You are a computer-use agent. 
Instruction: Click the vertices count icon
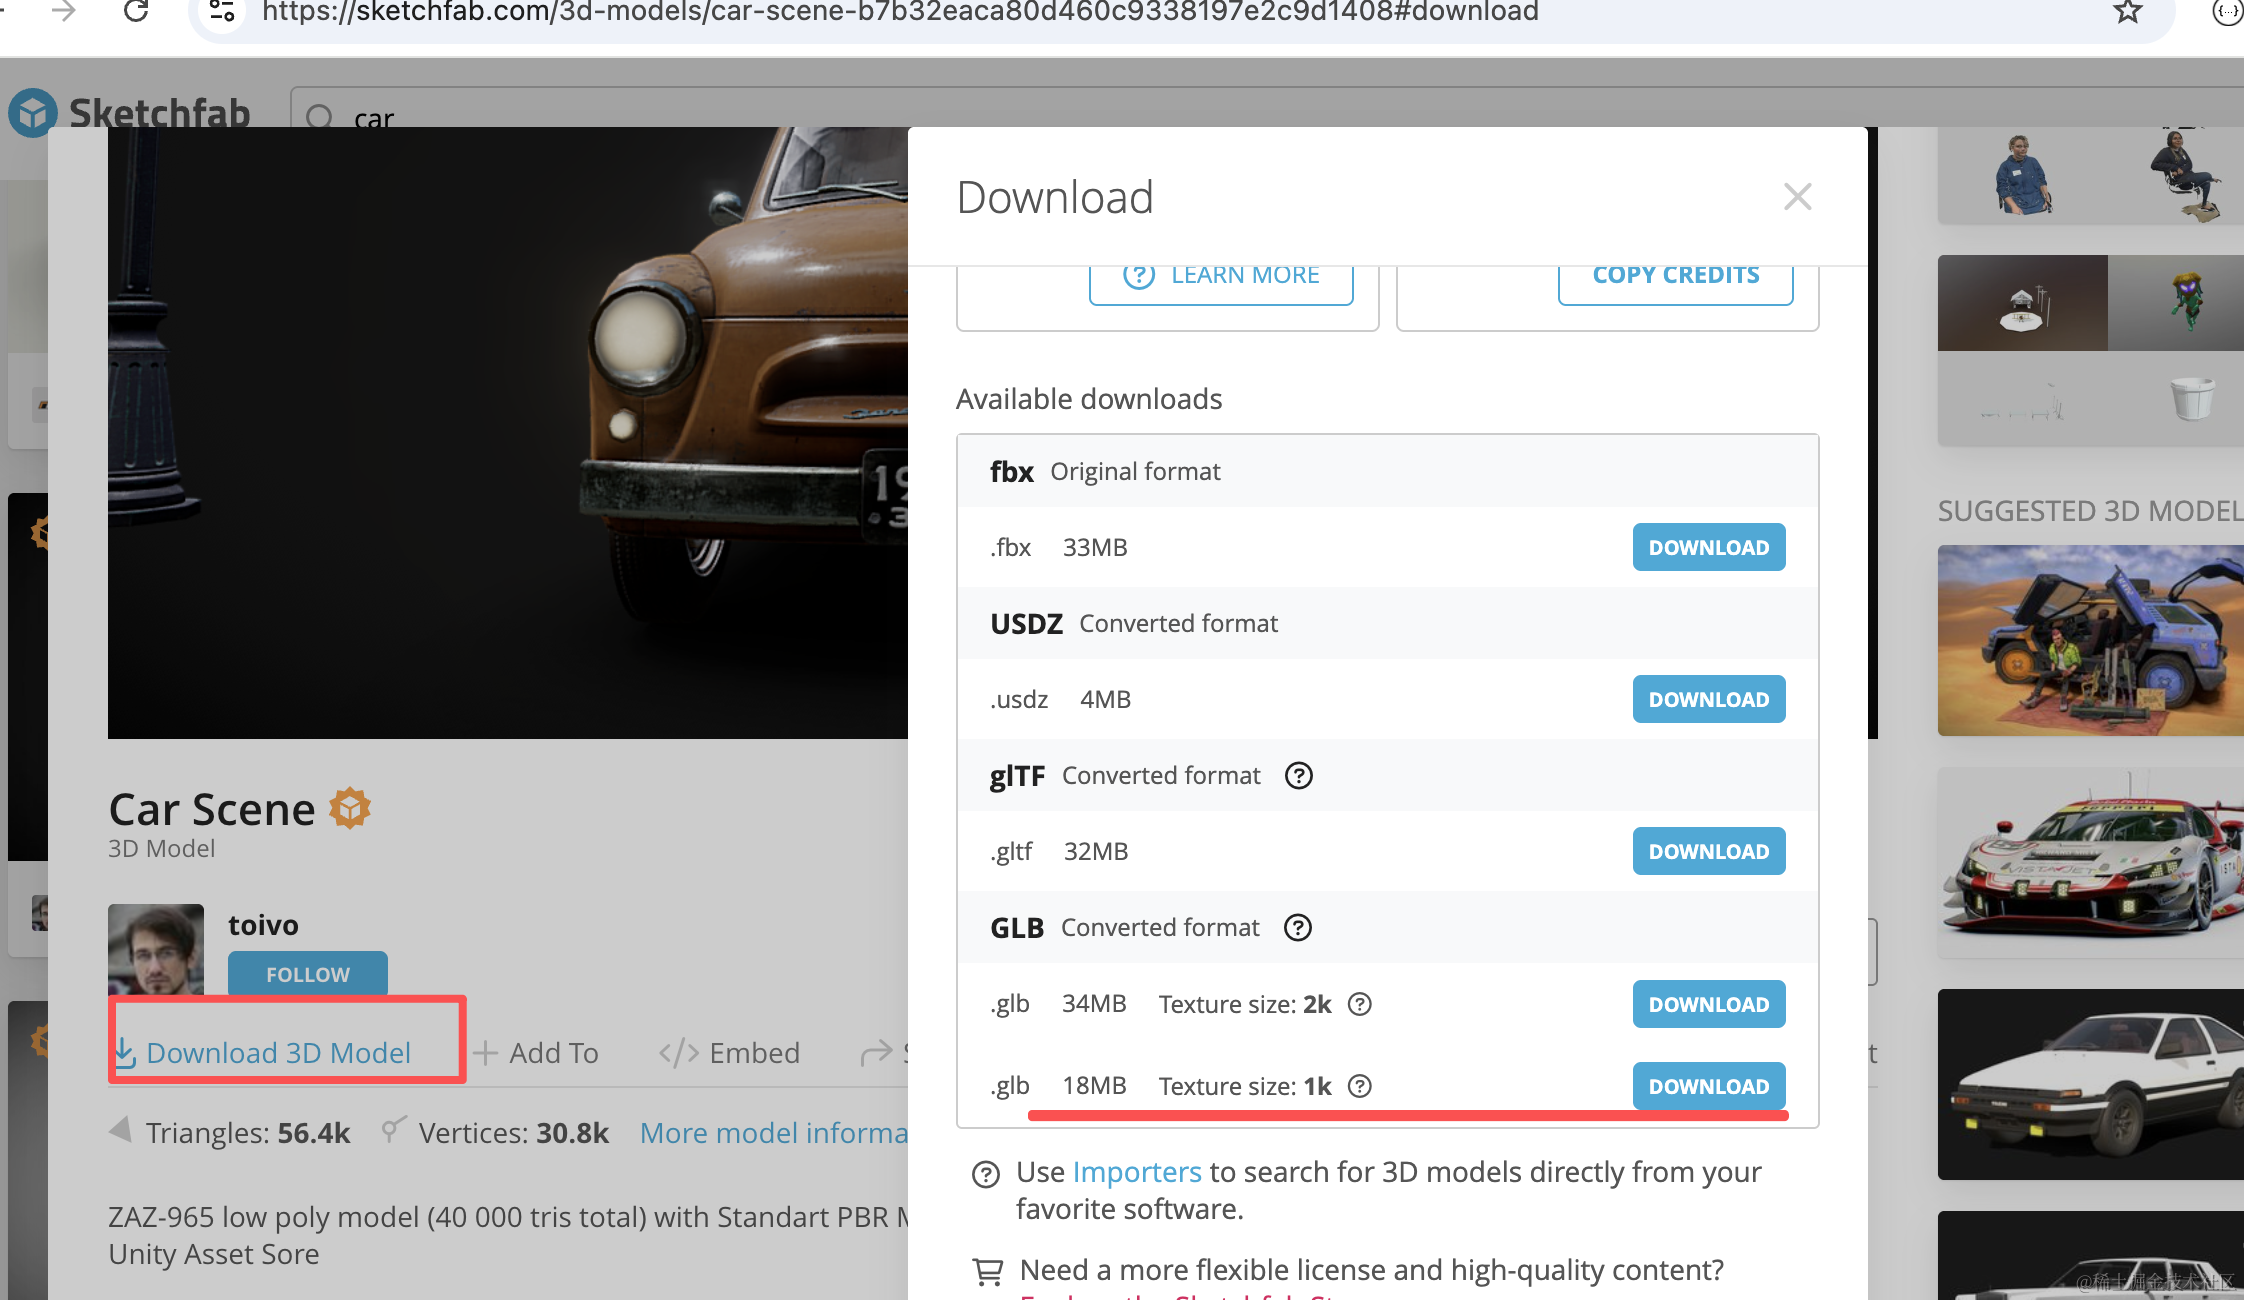[394, 1130]
